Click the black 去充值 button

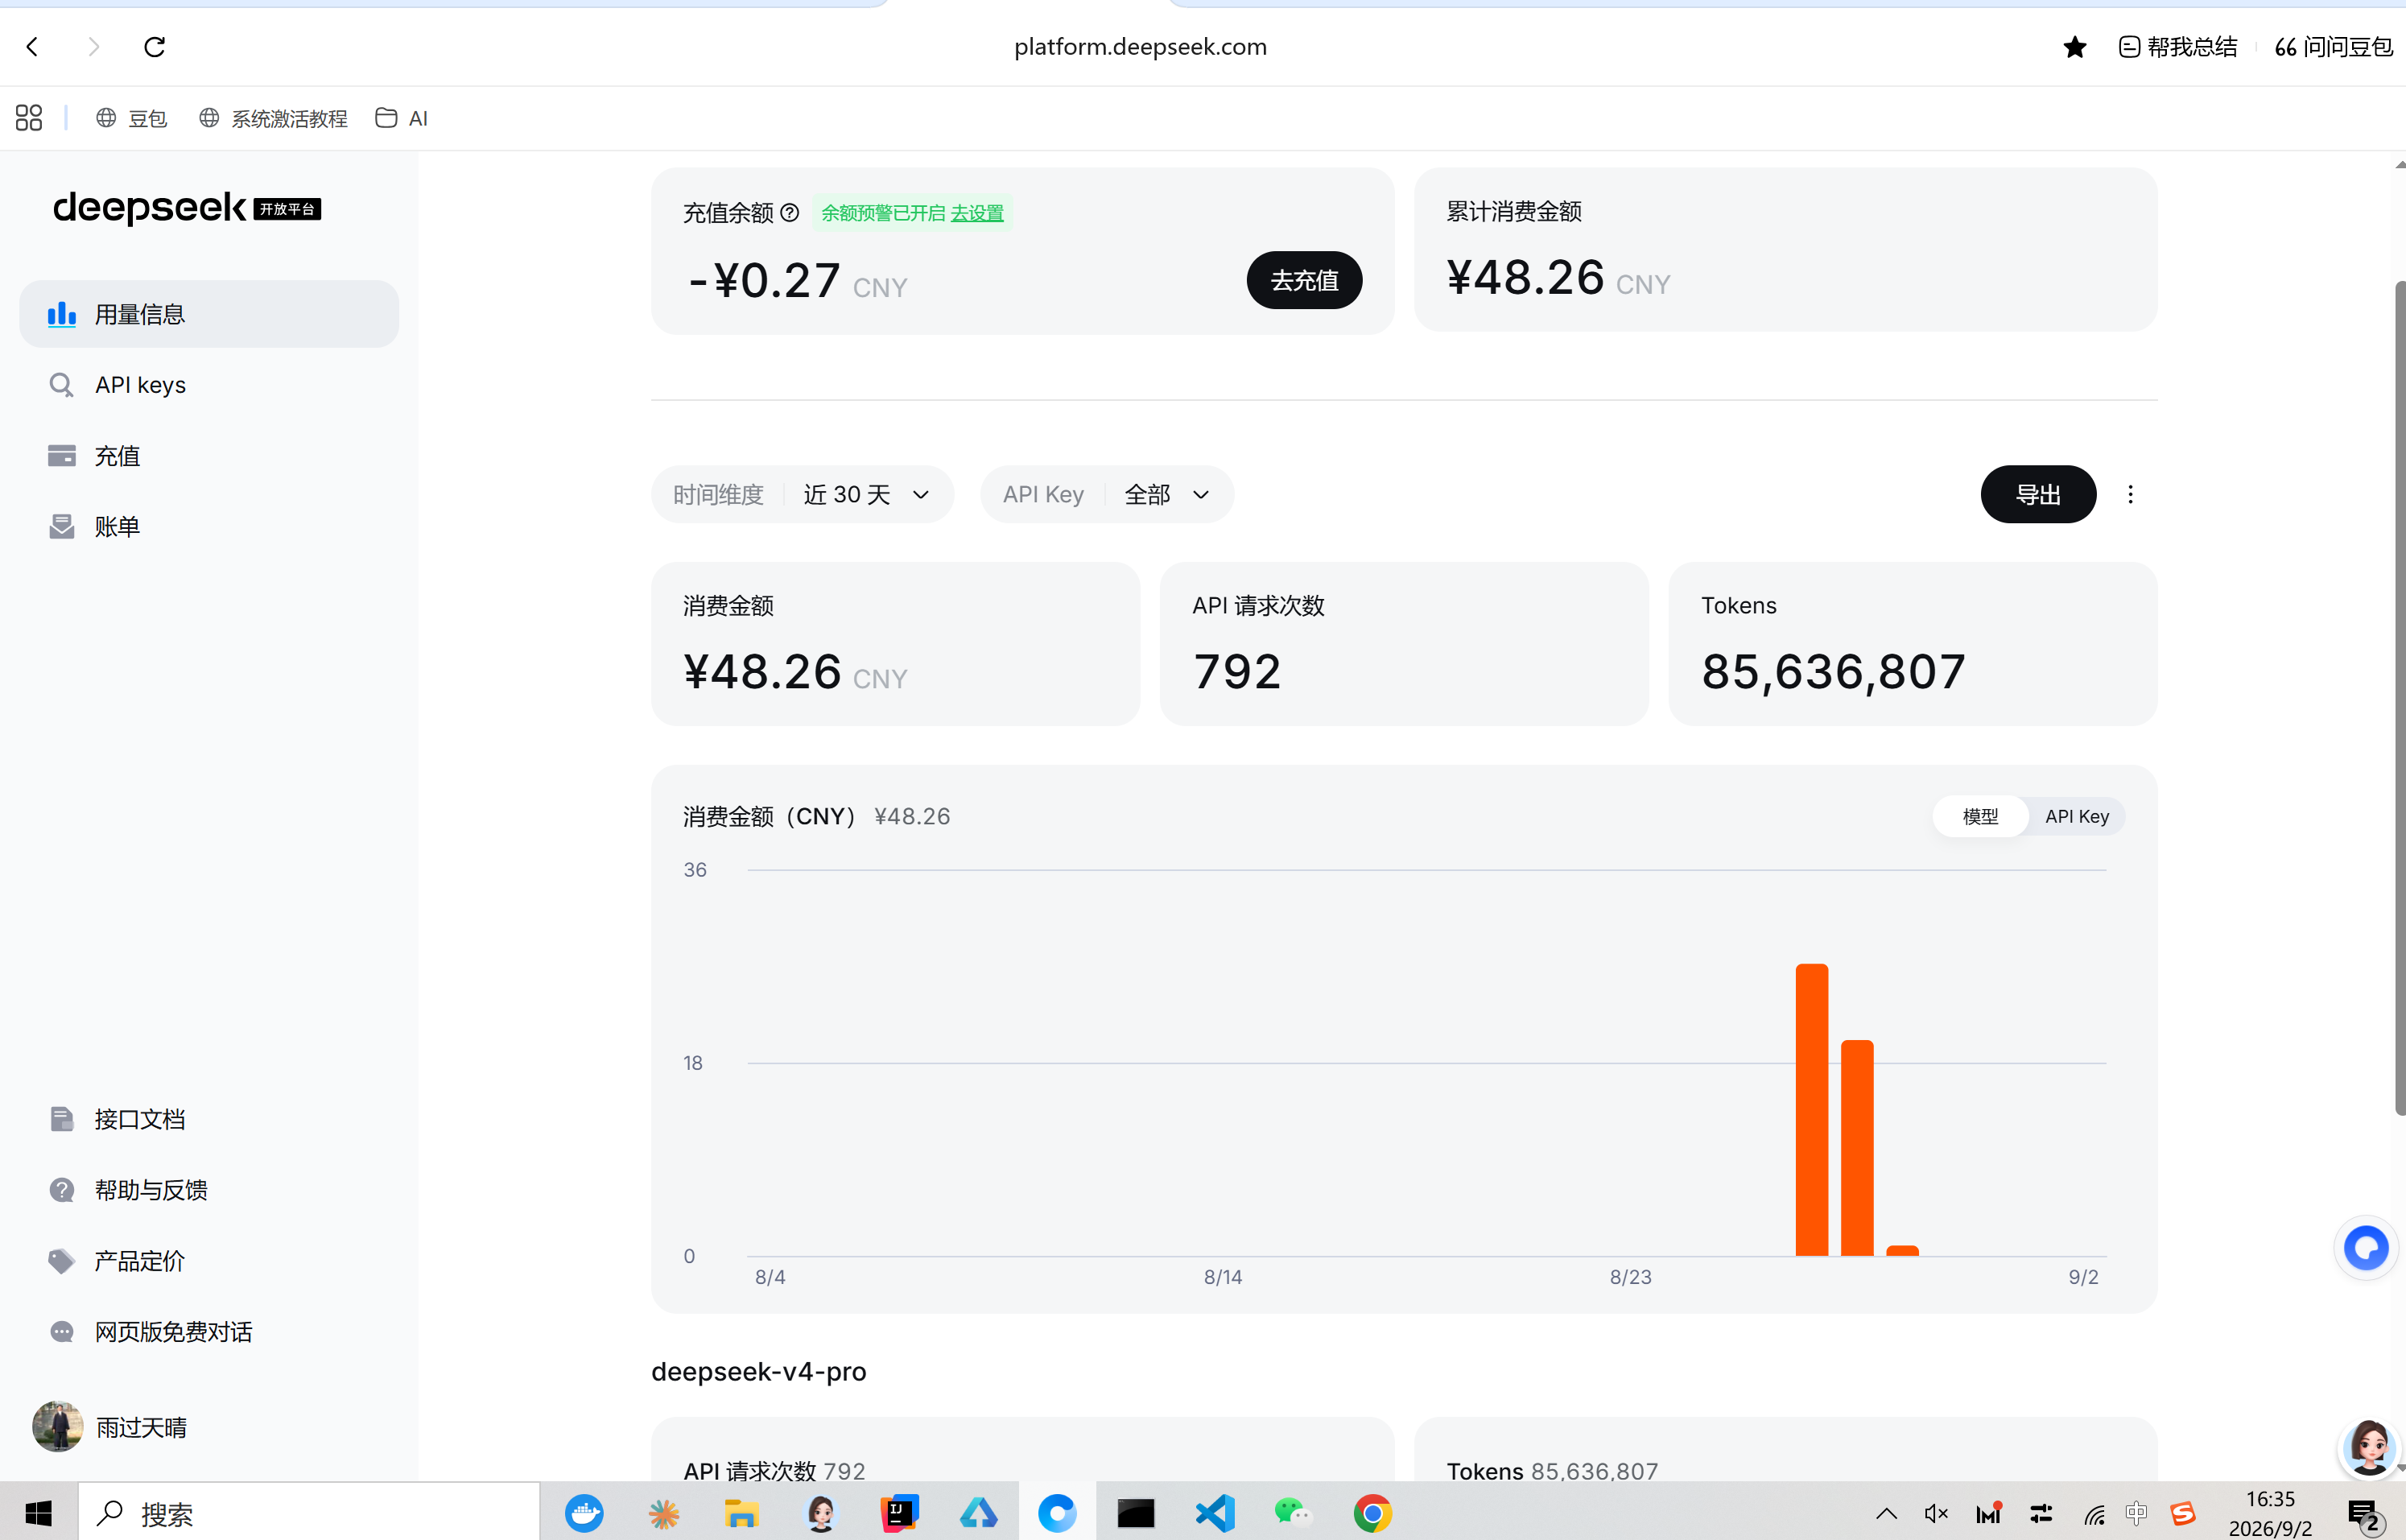pos(1304,280)
